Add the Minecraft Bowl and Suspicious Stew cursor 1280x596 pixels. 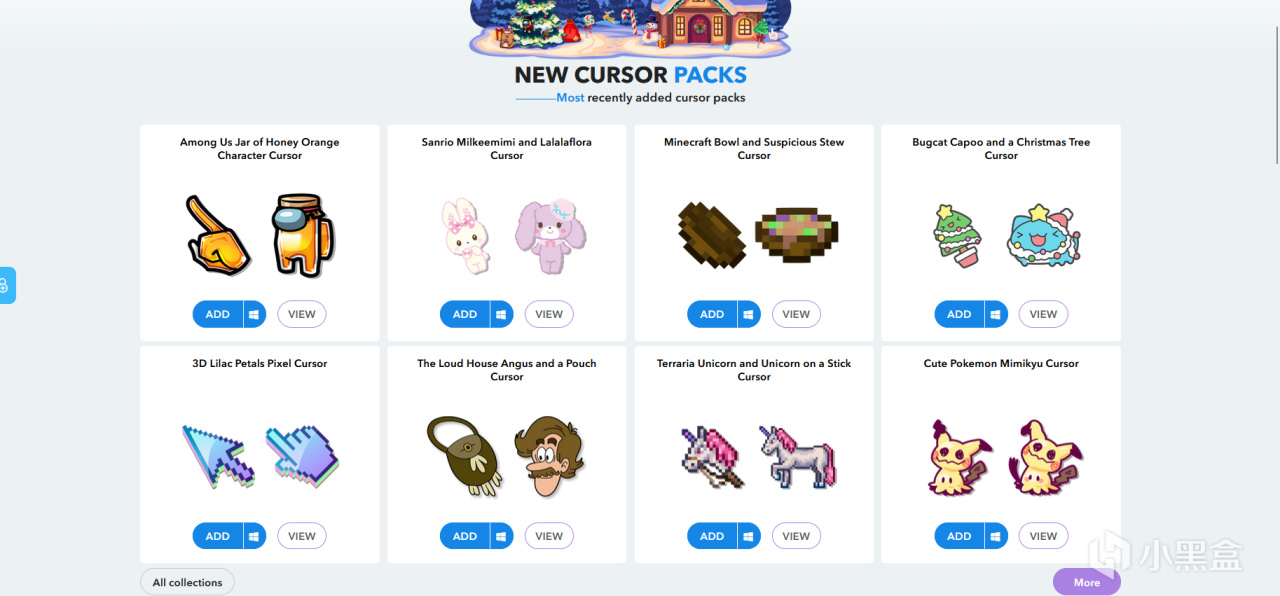[x=712, y=314]
